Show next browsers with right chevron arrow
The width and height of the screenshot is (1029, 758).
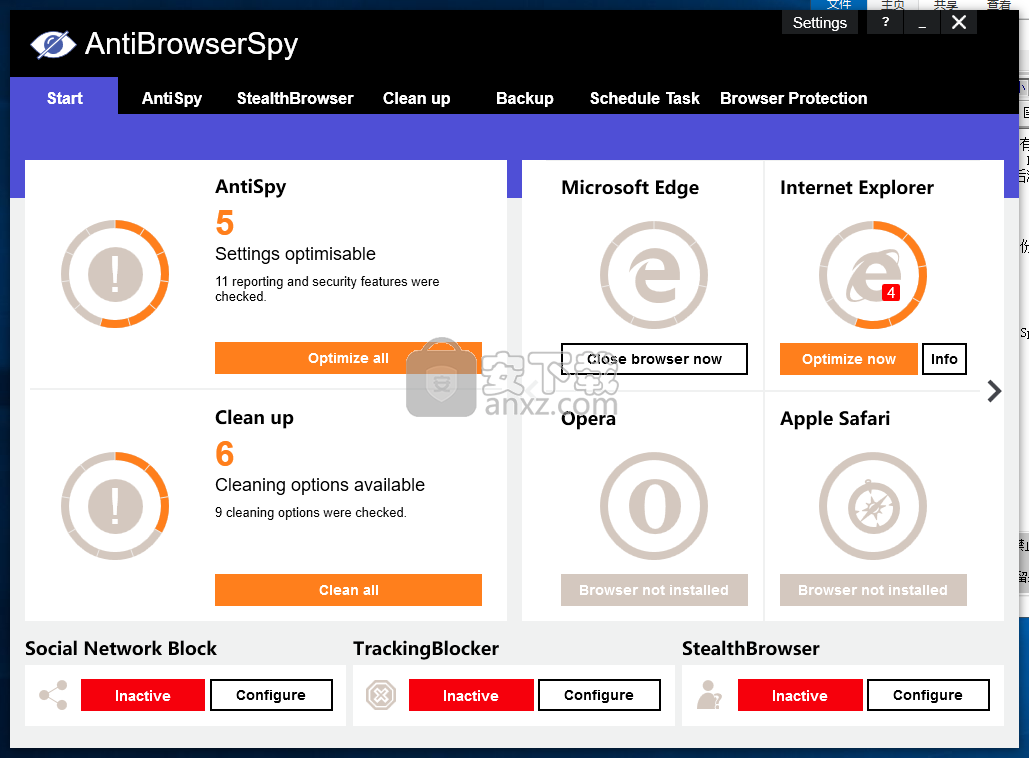[994, 391]
